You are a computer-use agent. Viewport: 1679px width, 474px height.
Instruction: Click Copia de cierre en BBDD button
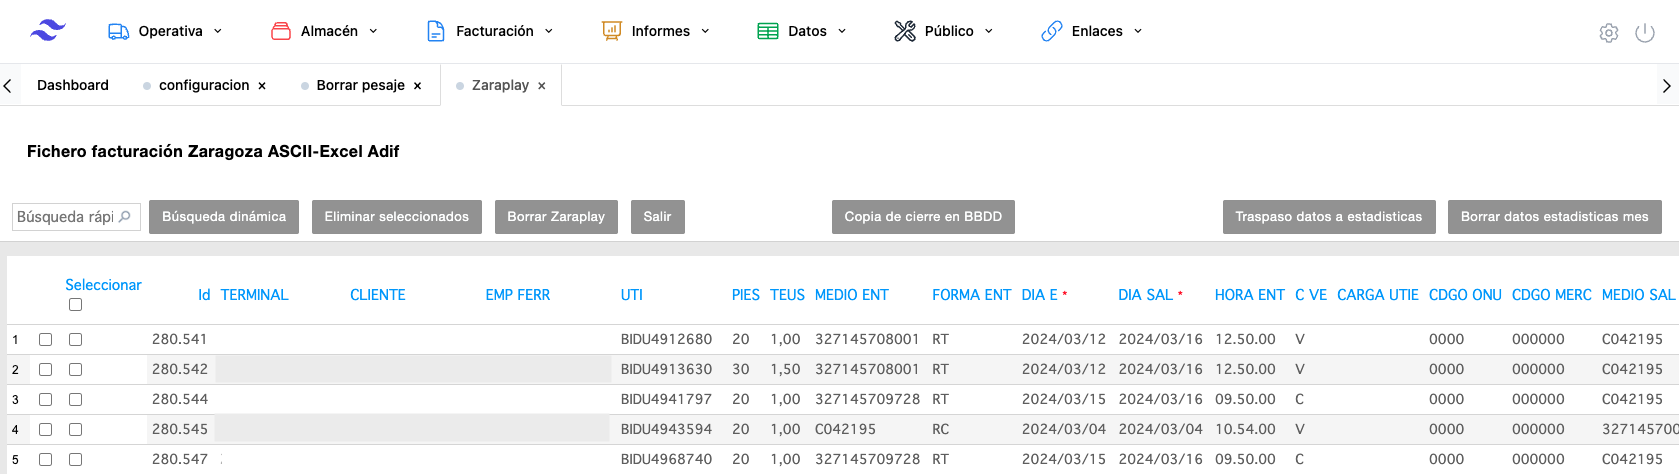click(922, 217)
